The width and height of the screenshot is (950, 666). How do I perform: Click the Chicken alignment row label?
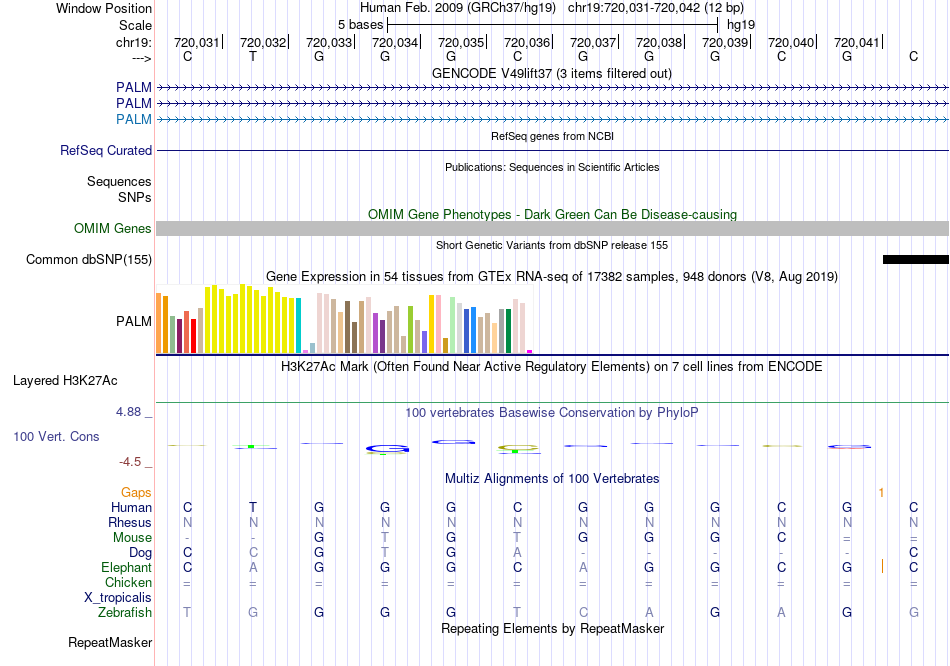pos(128,582)
